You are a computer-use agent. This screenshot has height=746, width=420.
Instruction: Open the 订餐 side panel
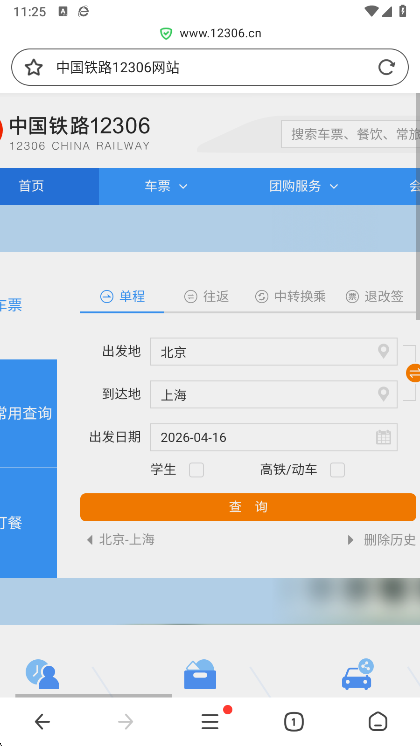coord(28,523)
